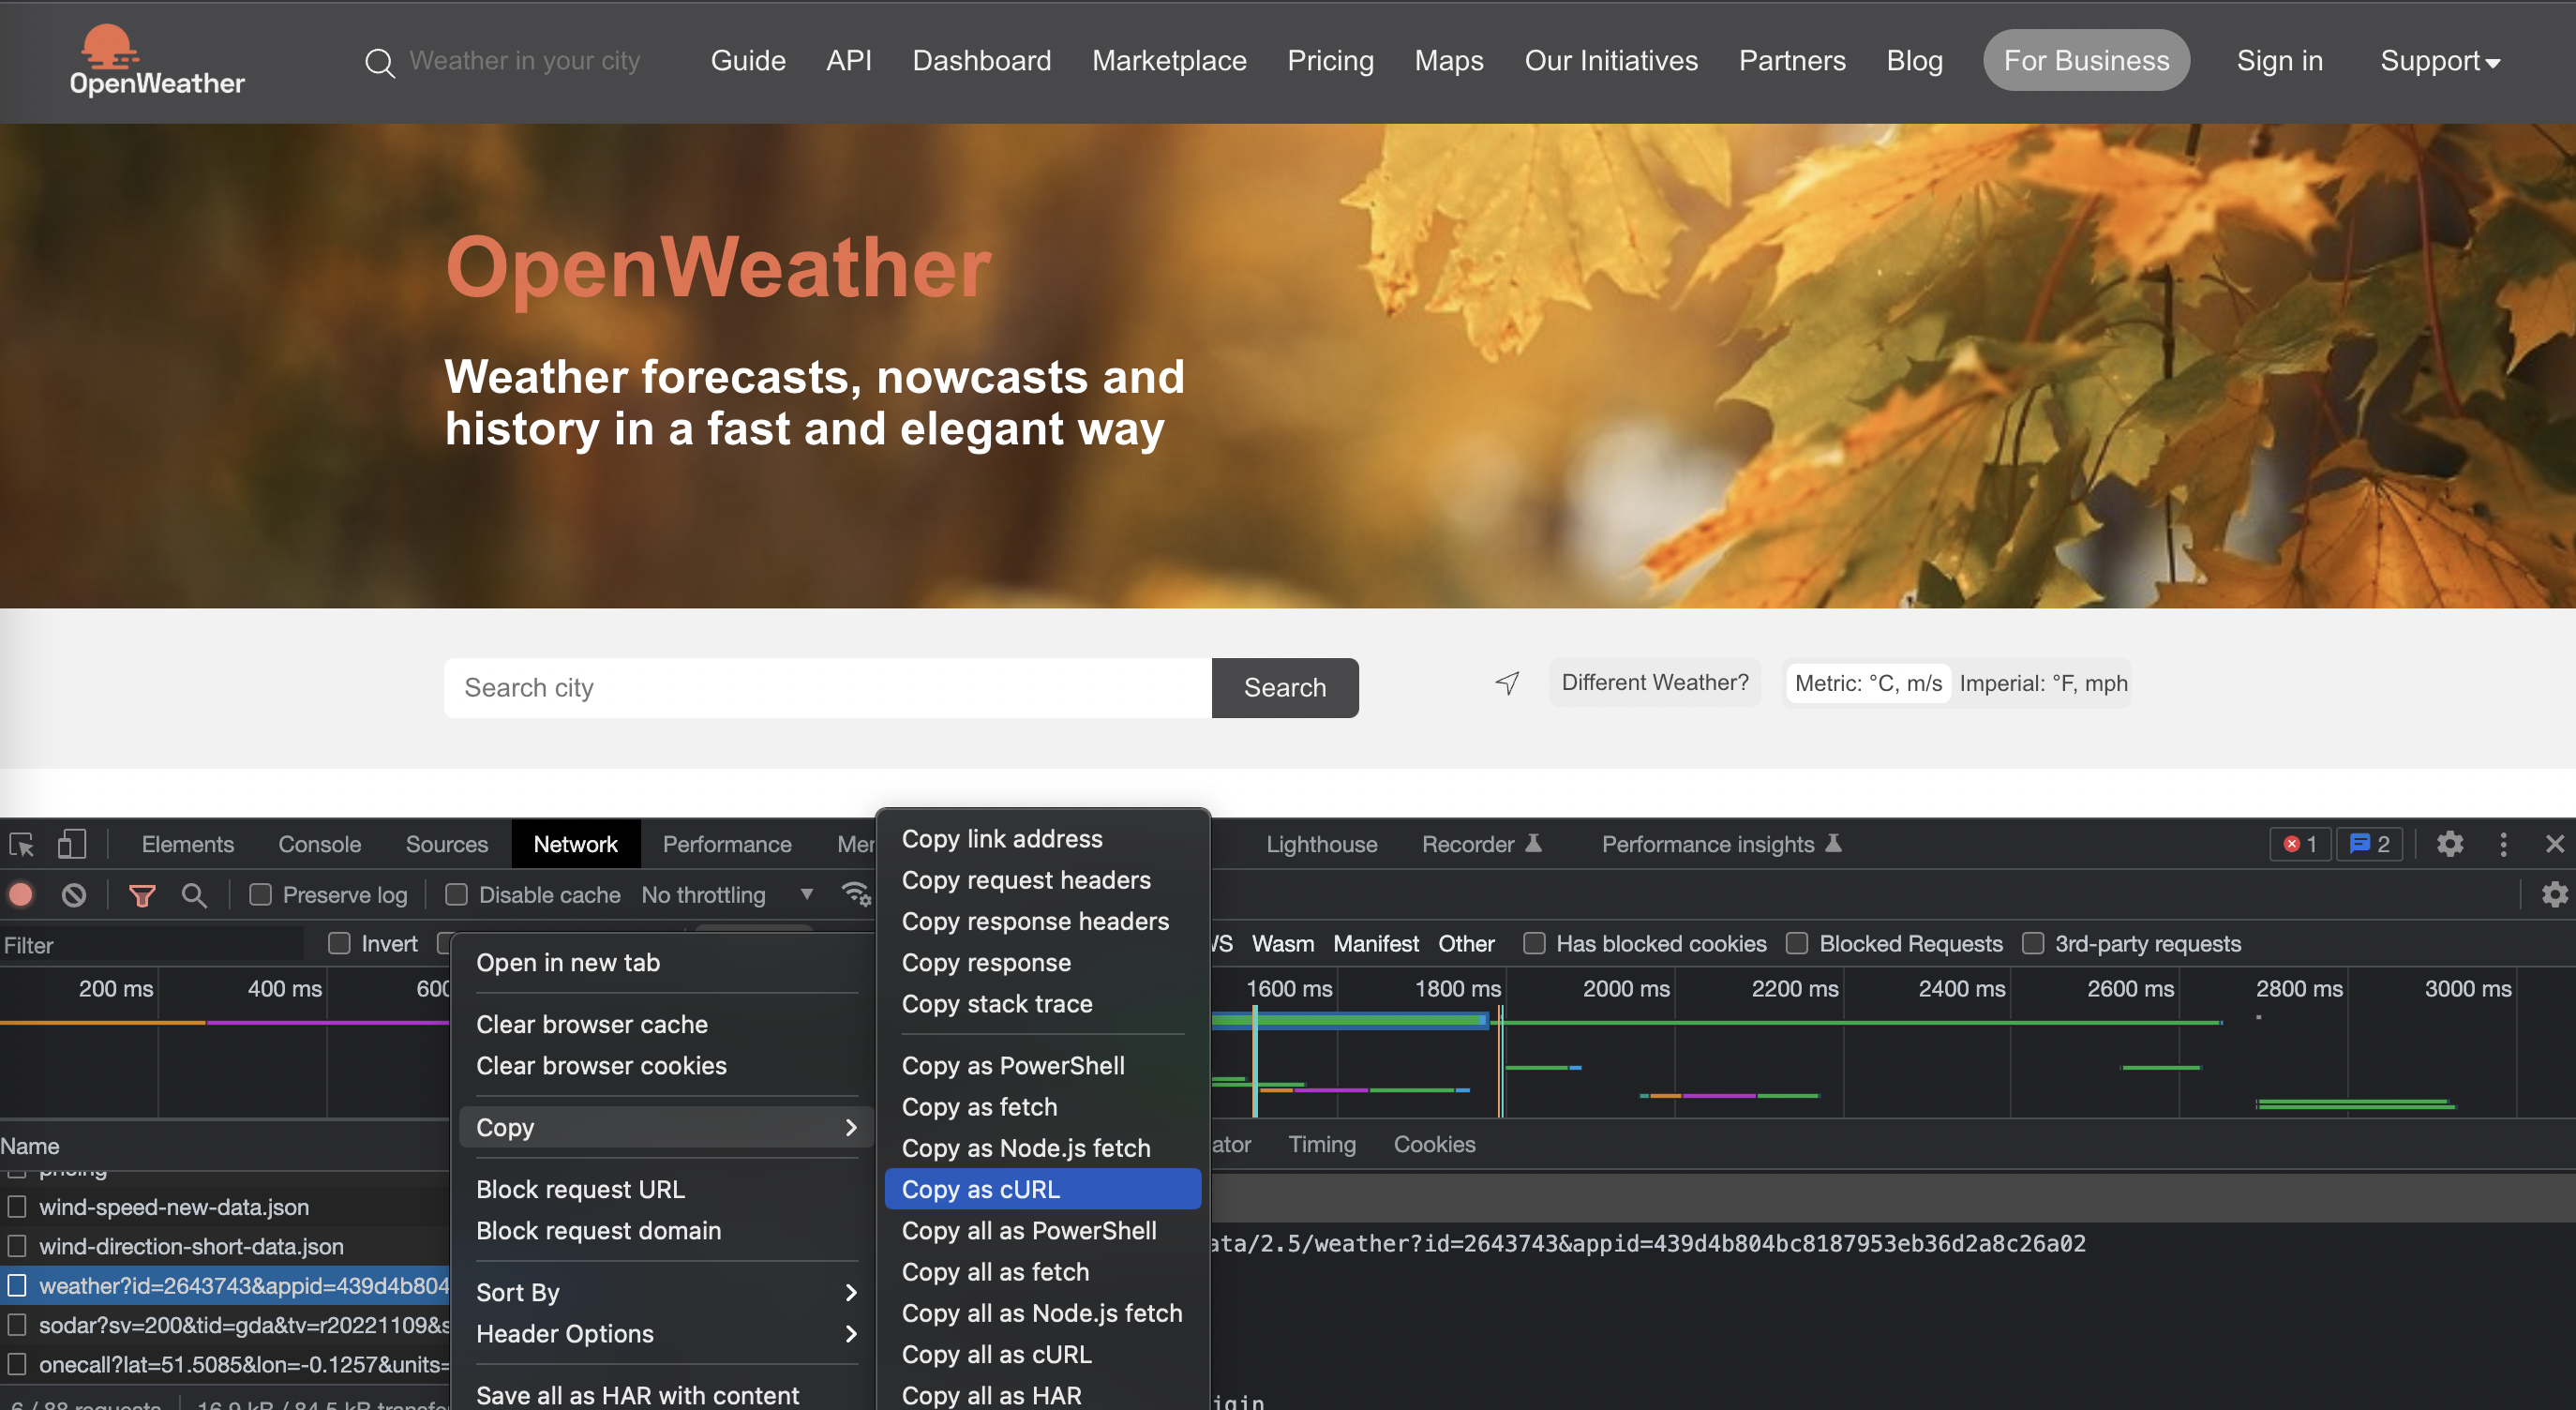
Task: Click the network Filter text field
Action: [152, 944]
